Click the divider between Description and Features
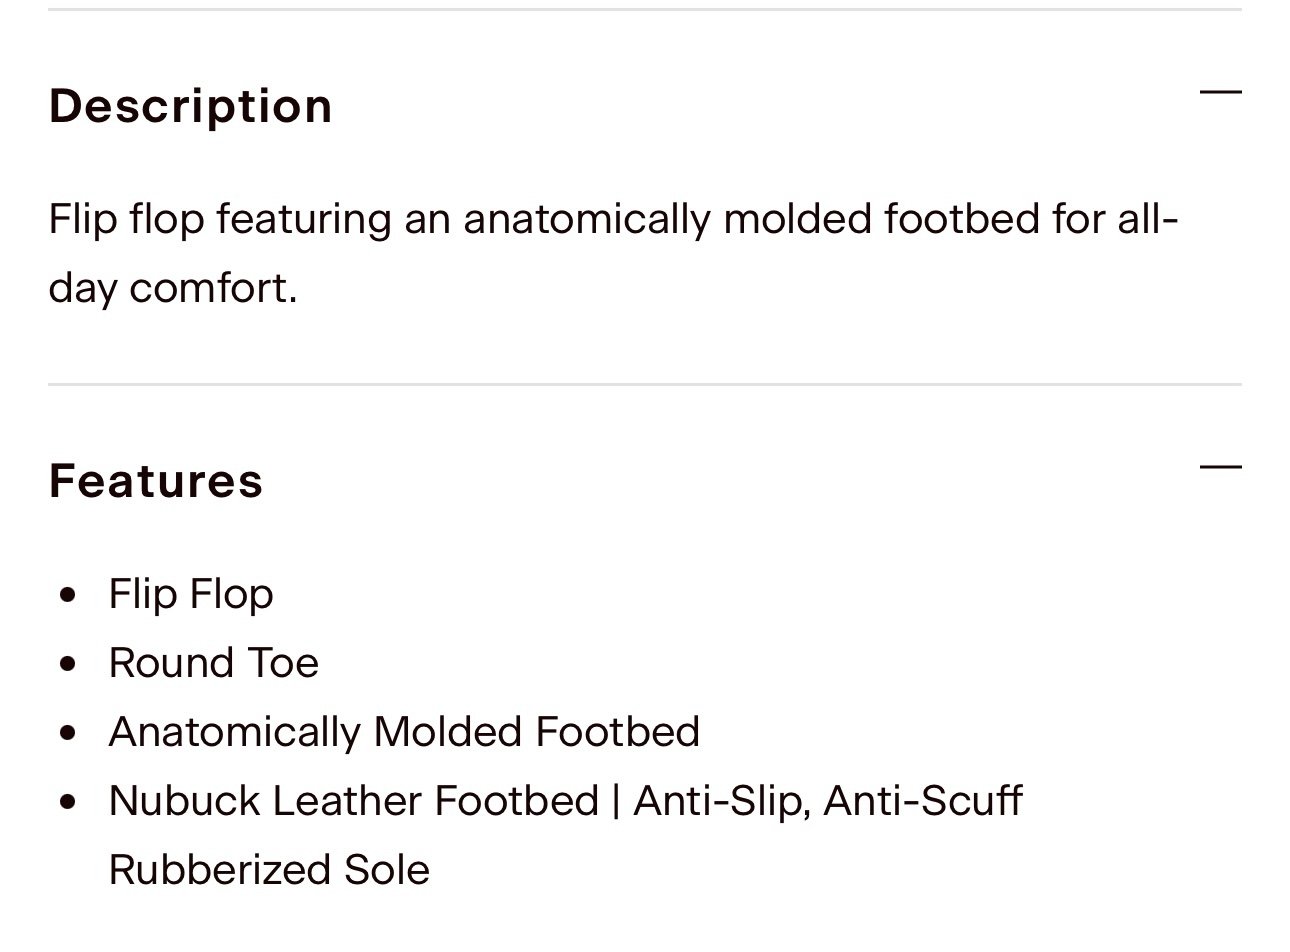Screen dimensions: 1290x952 (645, 384)
